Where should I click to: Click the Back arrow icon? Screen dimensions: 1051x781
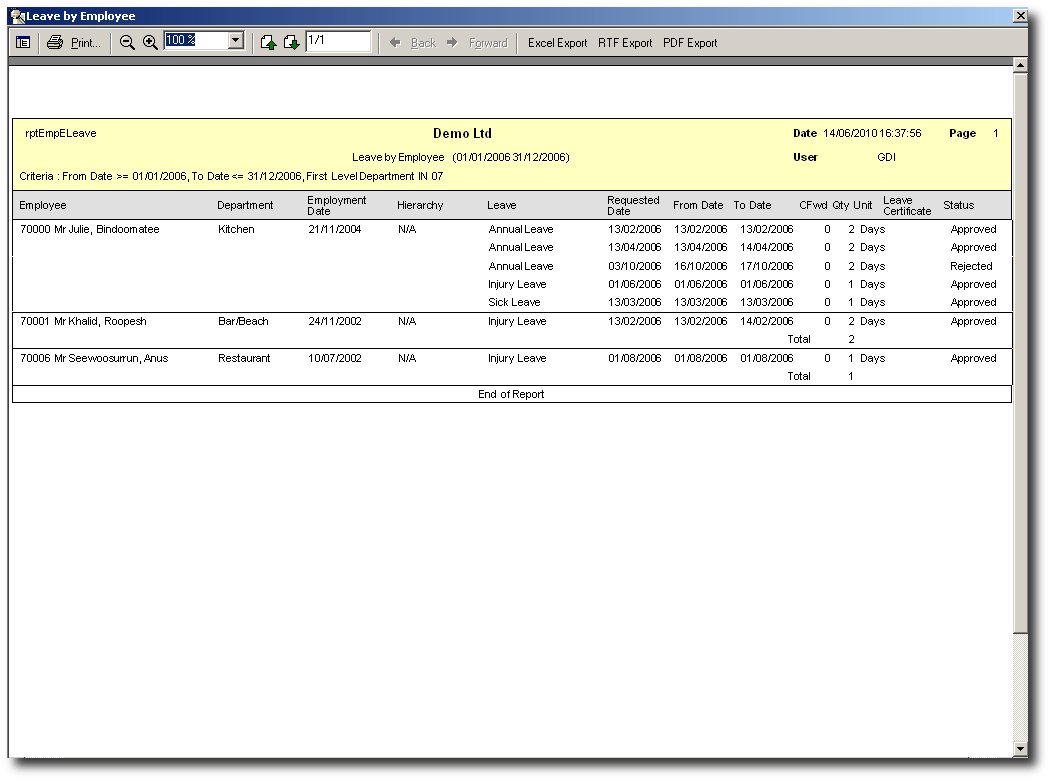point(395,43)
